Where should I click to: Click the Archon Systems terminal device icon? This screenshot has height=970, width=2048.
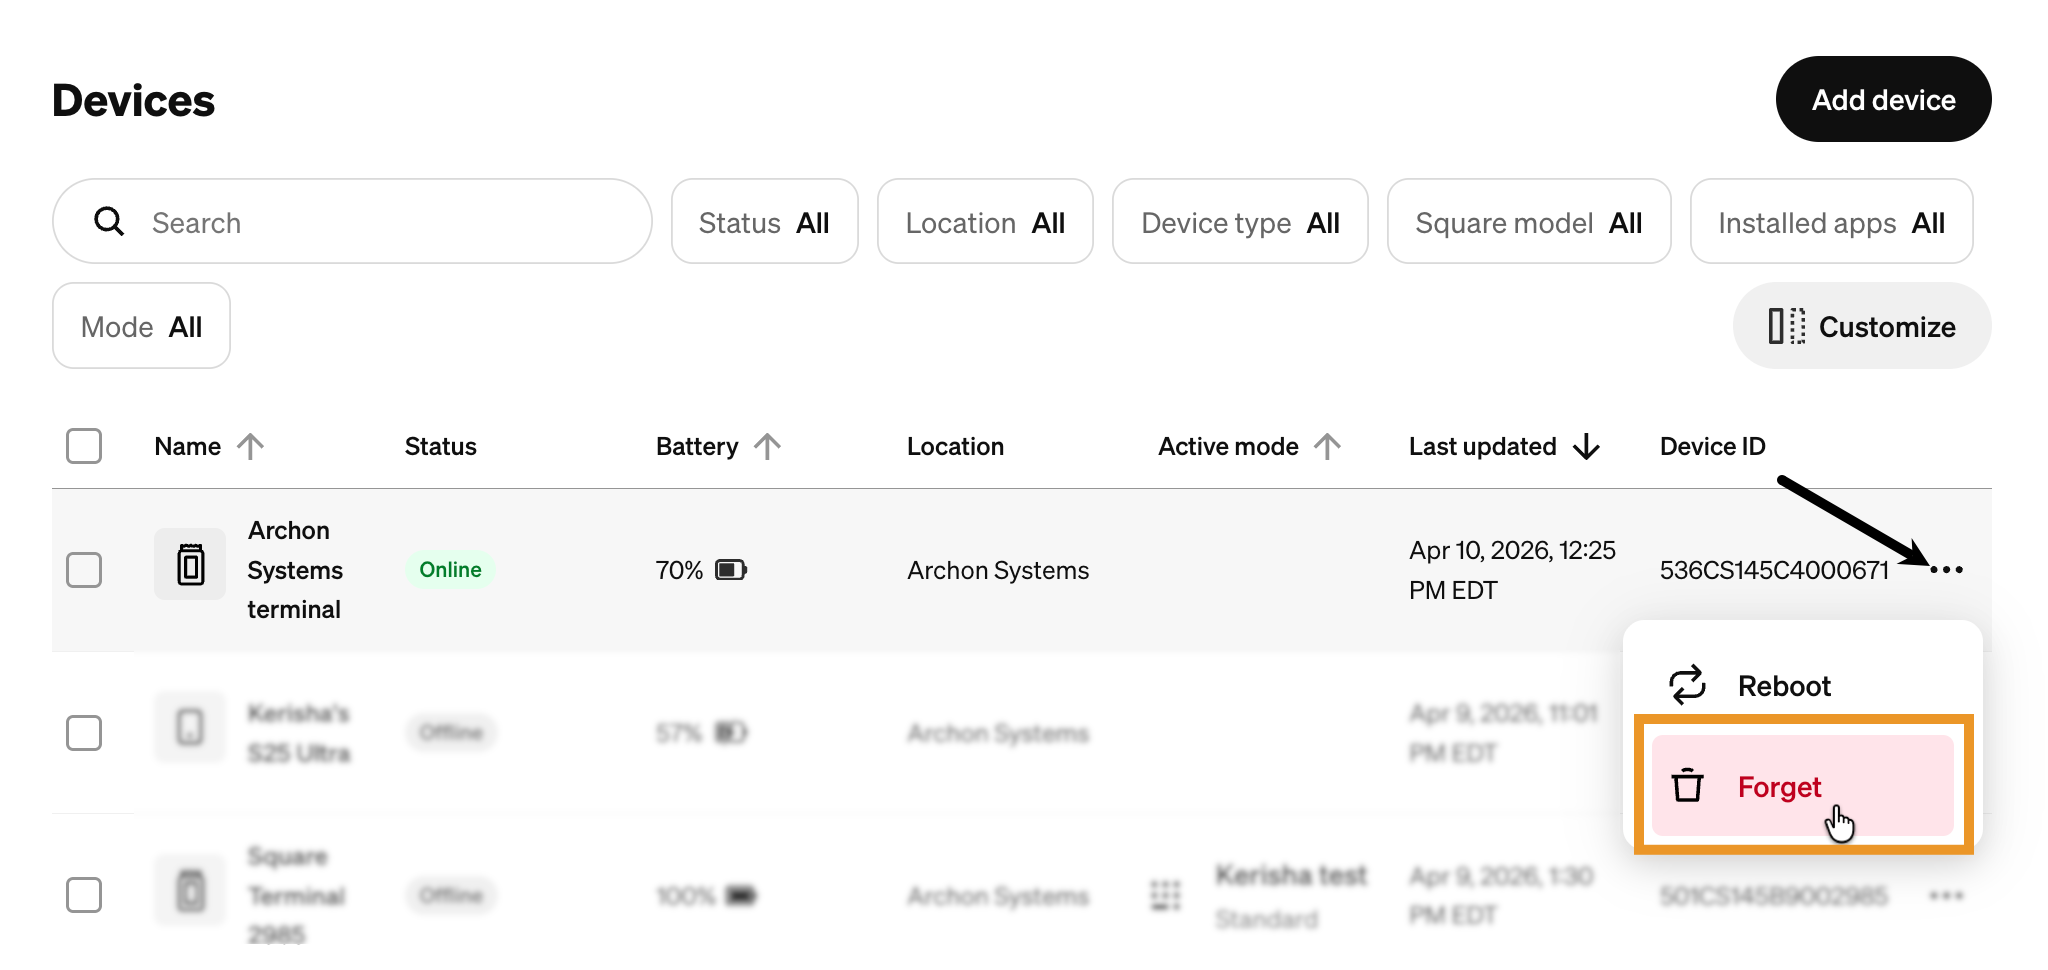click(x=190, y=565)
